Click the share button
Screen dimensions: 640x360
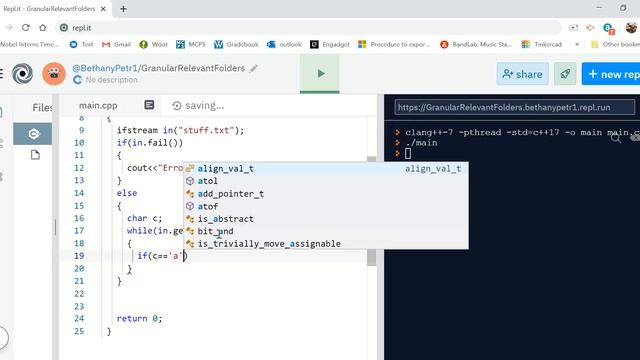tap(522, 74)
